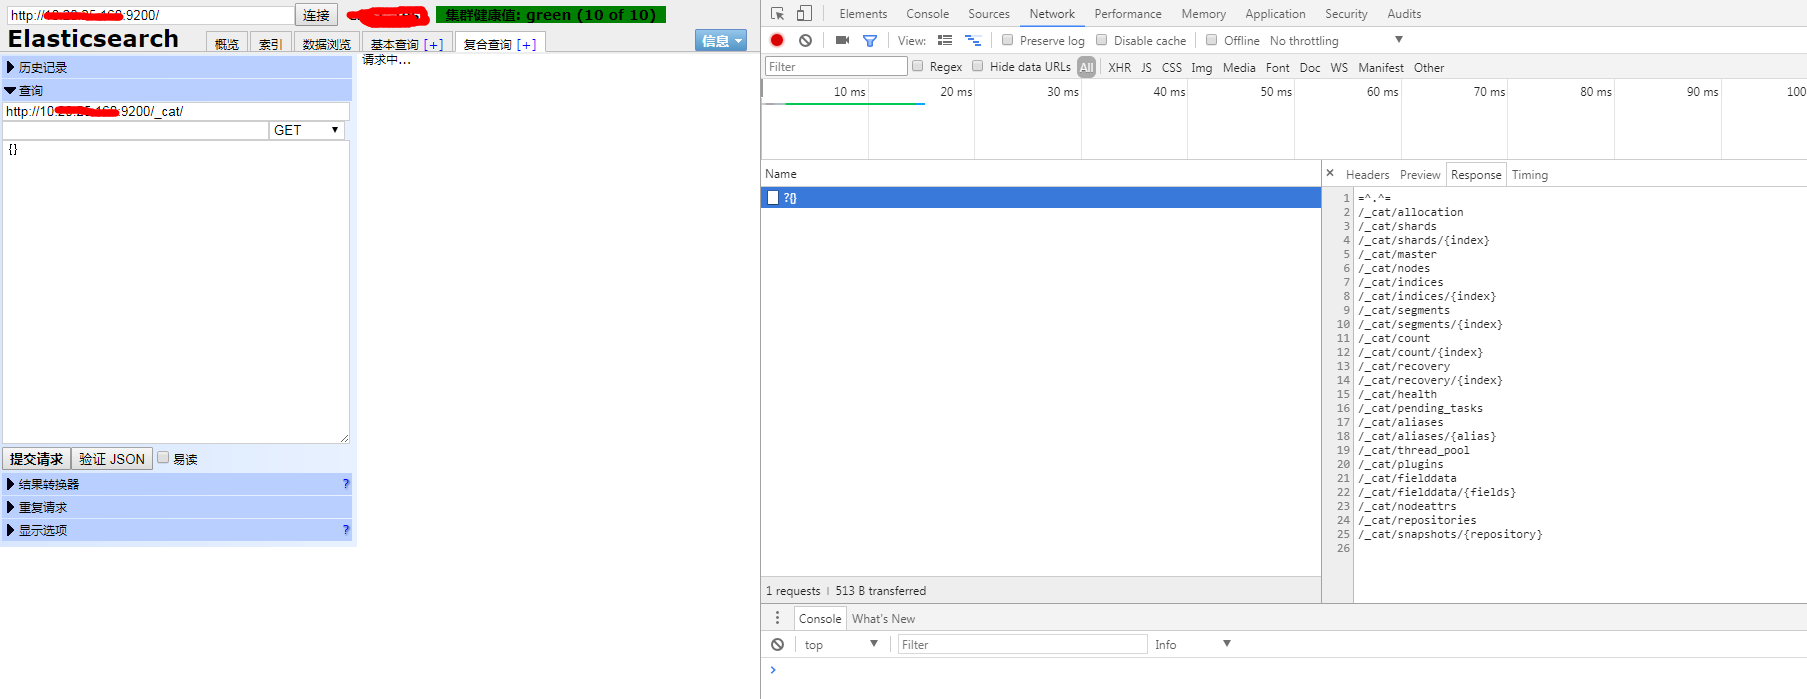The width and height of the screenshot is (1807, 699).
Task: Open the console drawer three-dot menu
Action: [777, 618]
